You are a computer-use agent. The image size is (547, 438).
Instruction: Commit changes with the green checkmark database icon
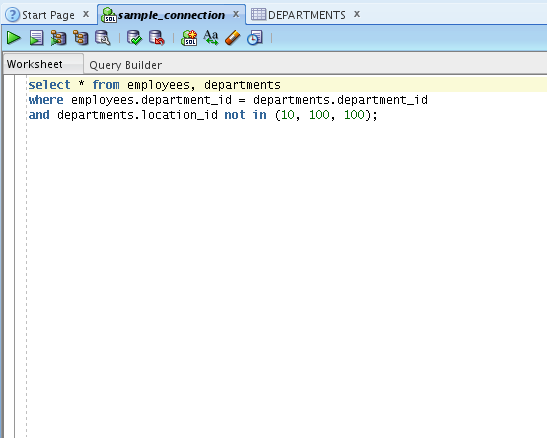pyautogui.click(x=134, y=38)
